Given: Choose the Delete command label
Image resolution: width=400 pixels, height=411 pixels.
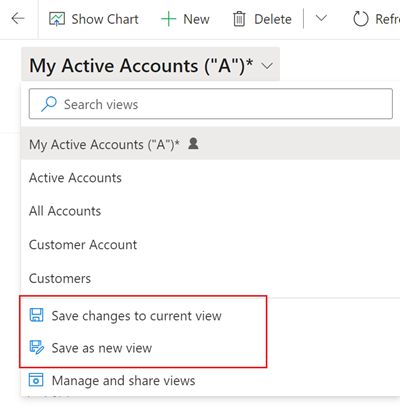Looking at the screenshot, I should pos(273,19).
